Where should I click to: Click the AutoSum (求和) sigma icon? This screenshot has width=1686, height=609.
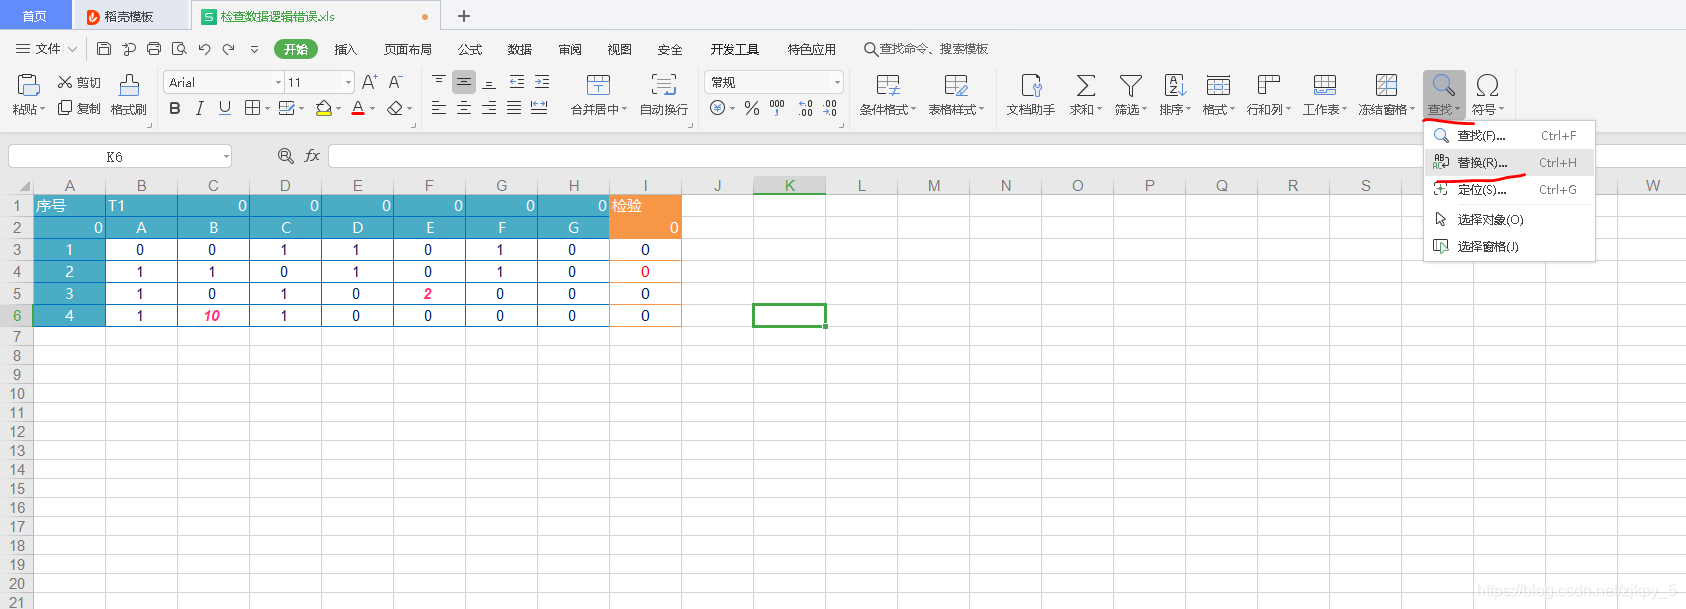coord(1086,85)
